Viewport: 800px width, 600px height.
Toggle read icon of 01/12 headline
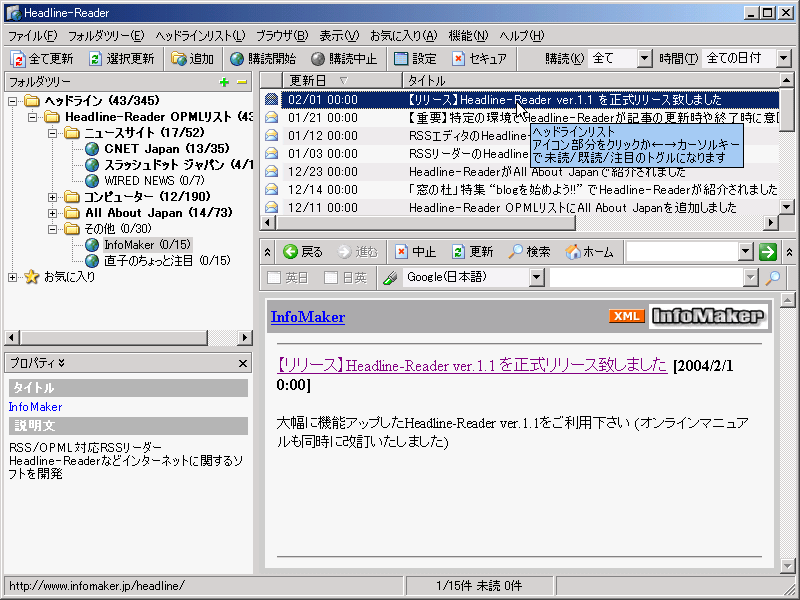(x=271, y=136)
